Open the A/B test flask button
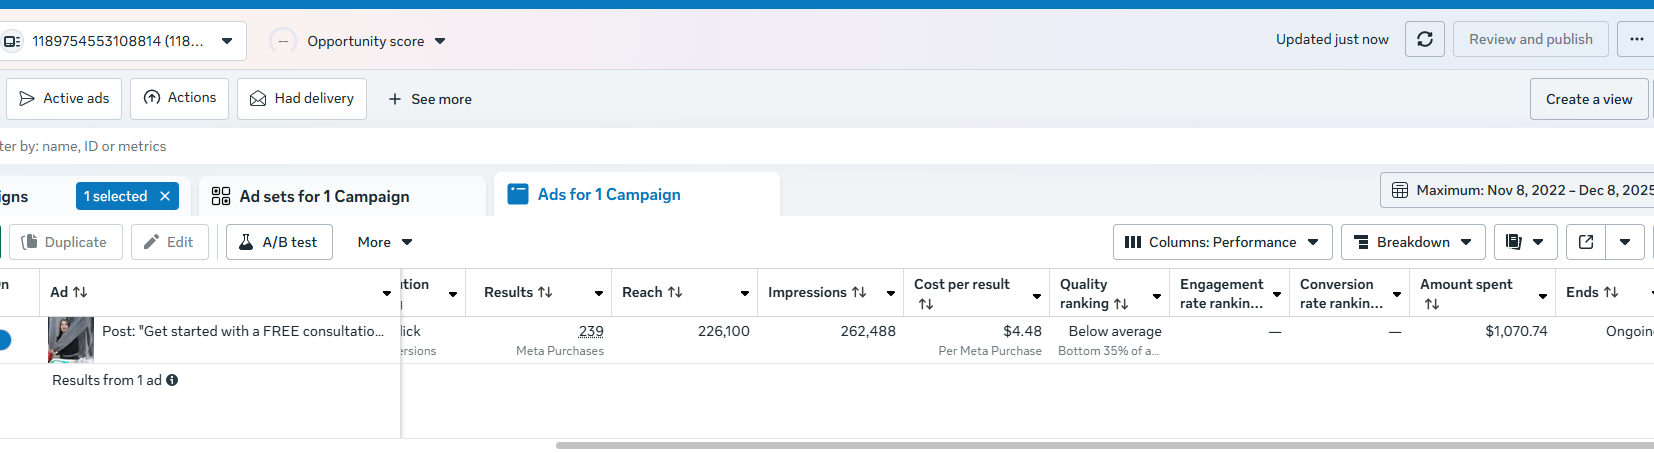 click(x=279, y=242)
